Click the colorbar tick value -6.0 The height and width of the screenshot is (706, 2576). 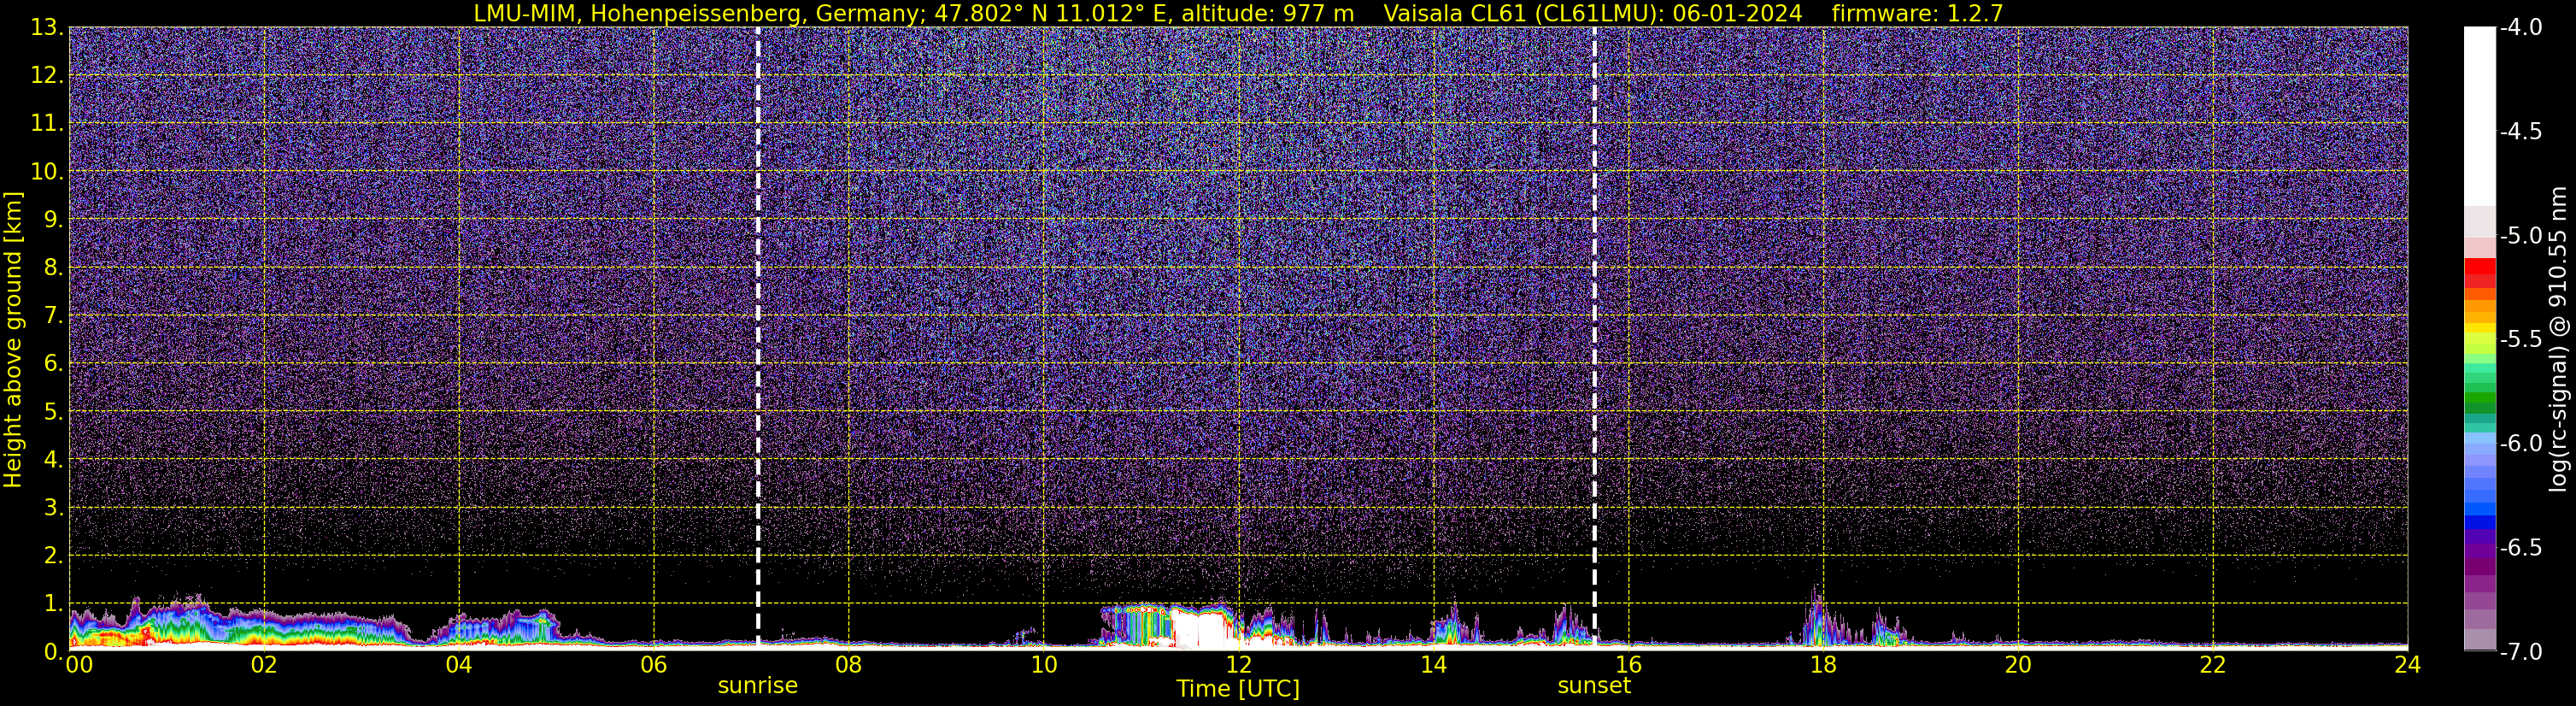pos(2520,444)
